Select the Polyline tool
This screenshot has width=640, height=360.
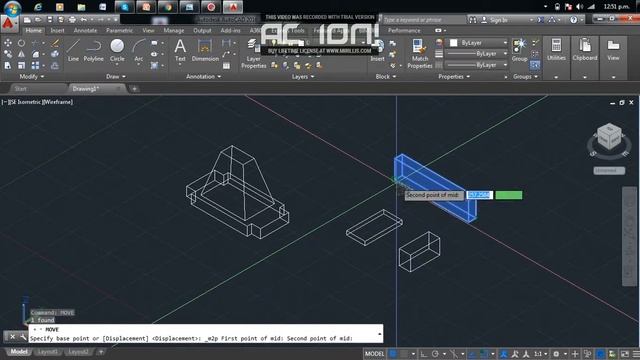[93, 51]
